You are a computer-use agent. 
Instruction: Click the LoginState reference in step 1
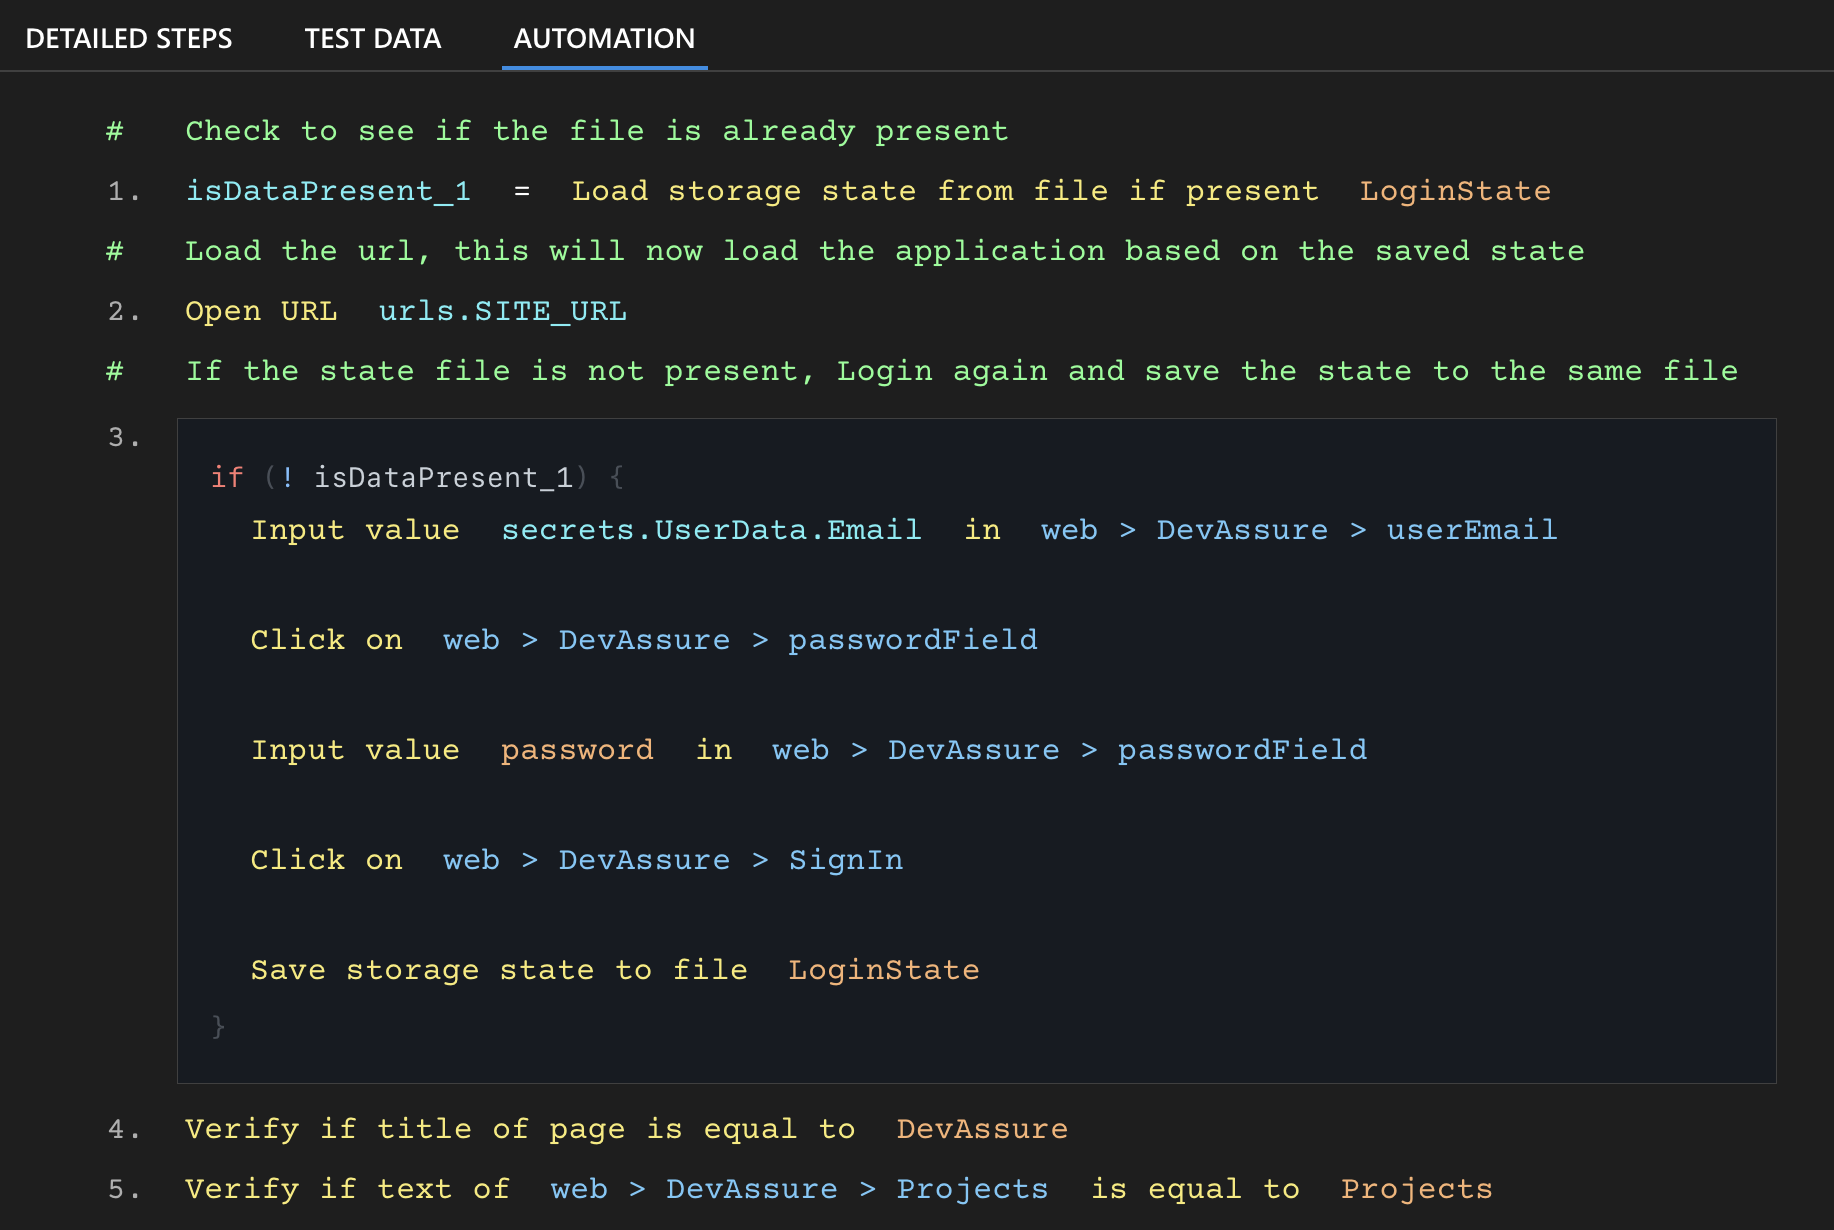[x=1456, y=190]
